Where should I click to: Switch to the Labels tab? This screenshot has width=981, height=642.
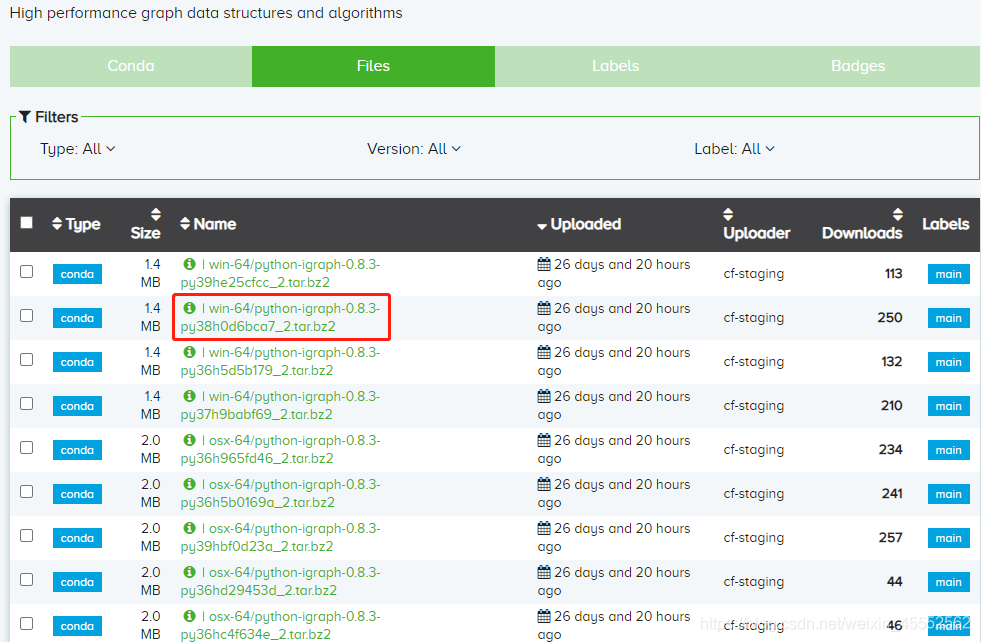pyautogui.click(x=616, y=66)
